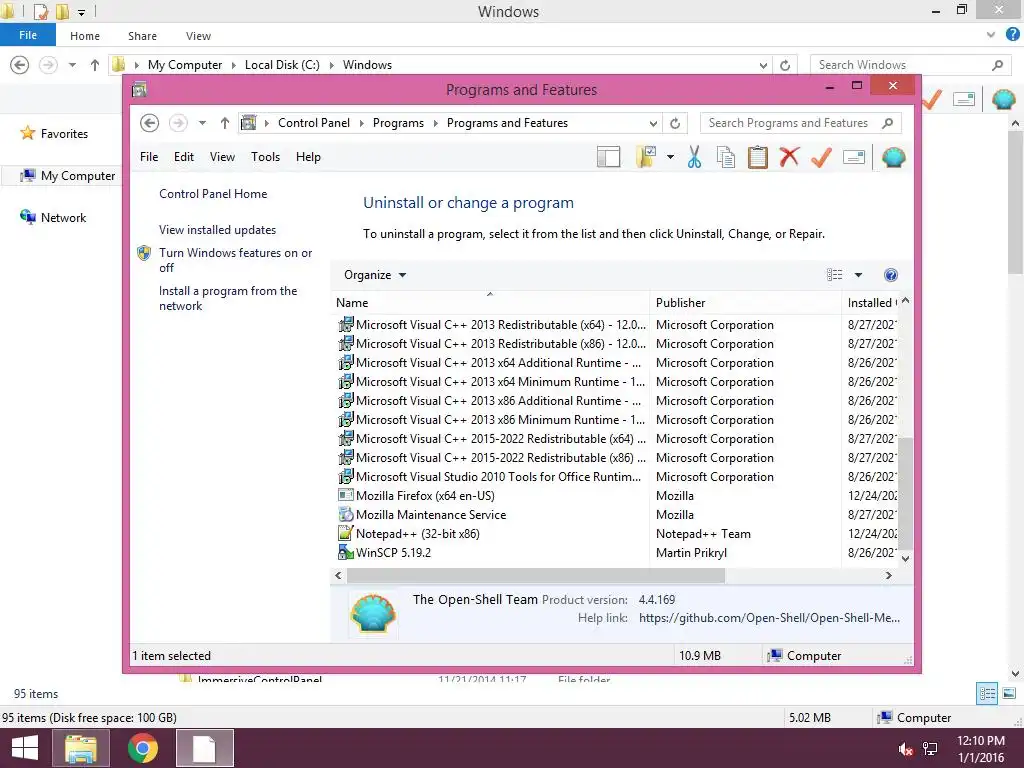Click Turn Windows features on or off

[235, 260]
